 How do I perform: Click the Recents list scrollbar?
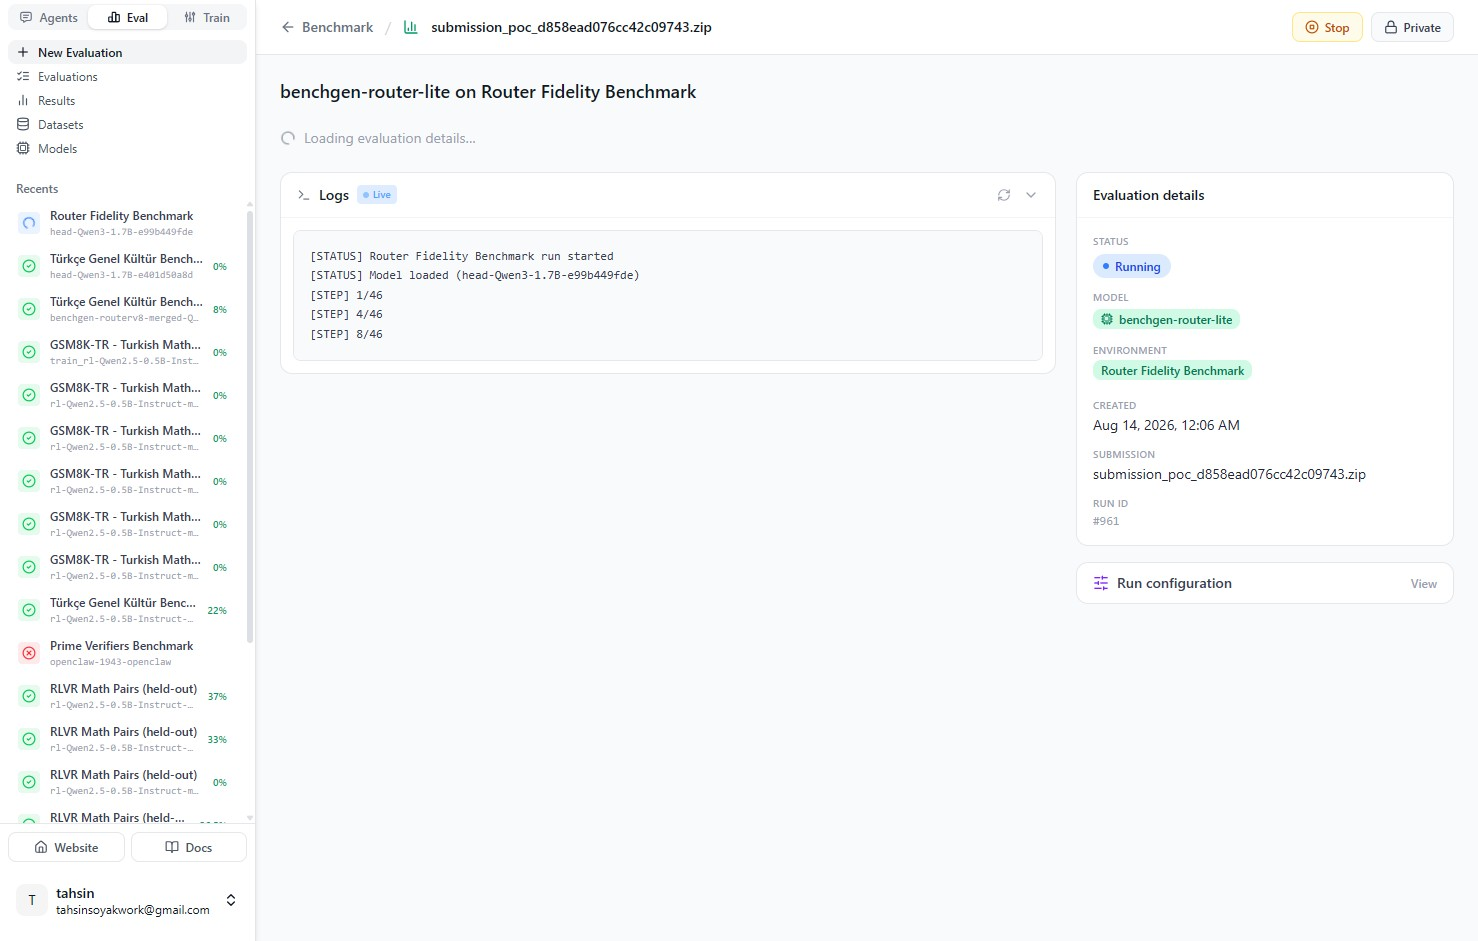pos(250,425)
